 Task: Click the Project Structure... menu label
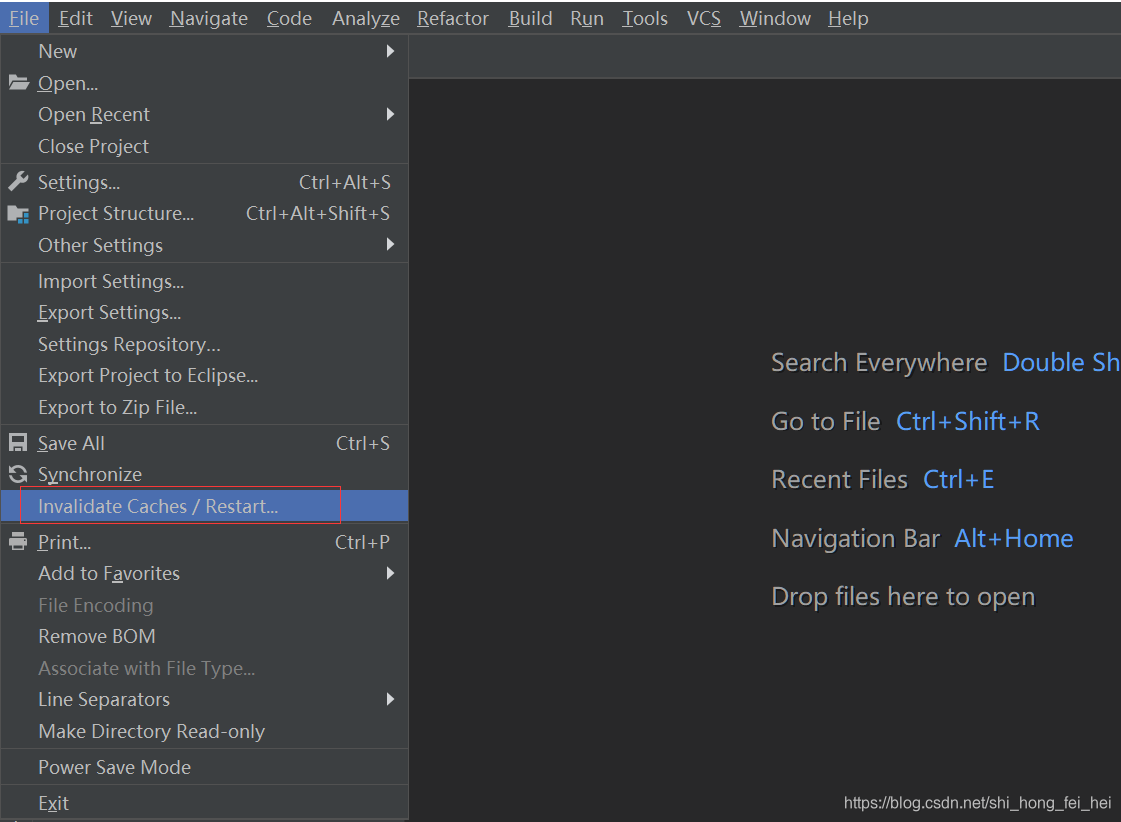point(116,214)
